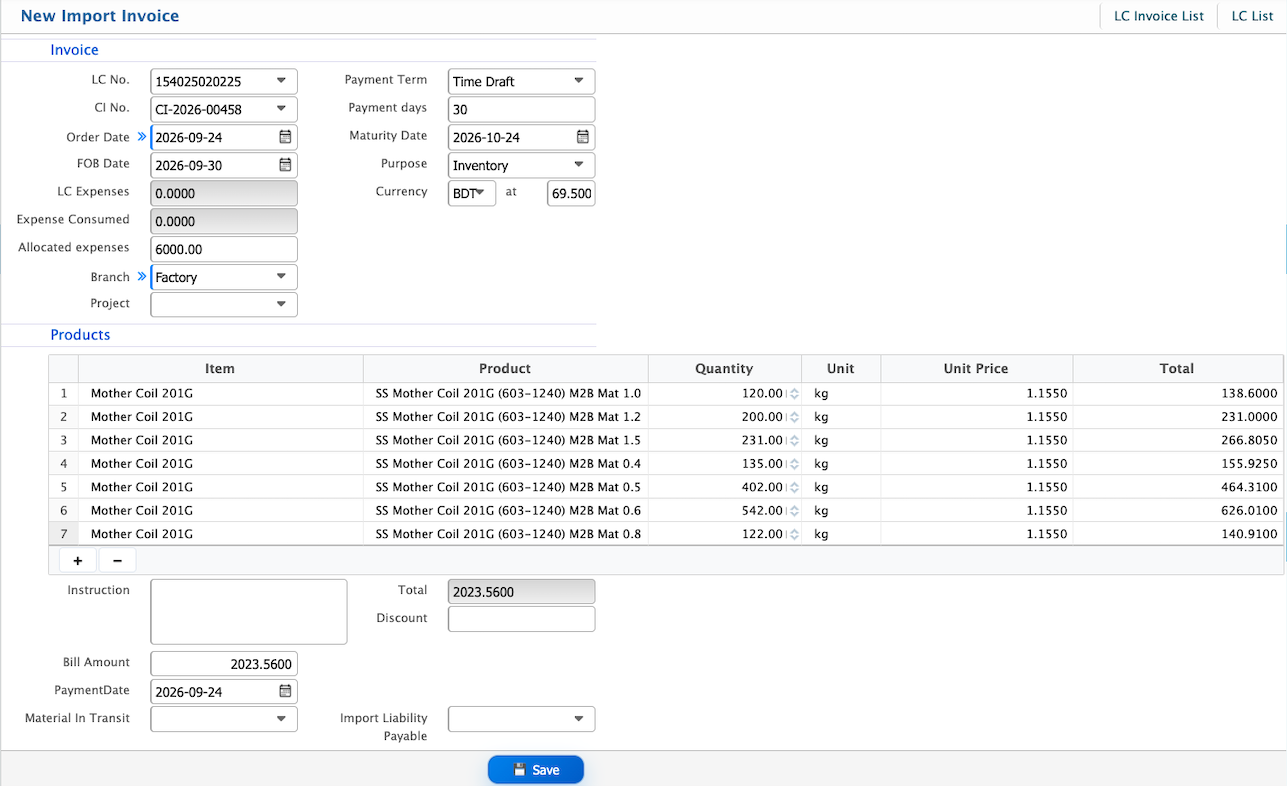Click the Quantity column header

tap(725, 369)
